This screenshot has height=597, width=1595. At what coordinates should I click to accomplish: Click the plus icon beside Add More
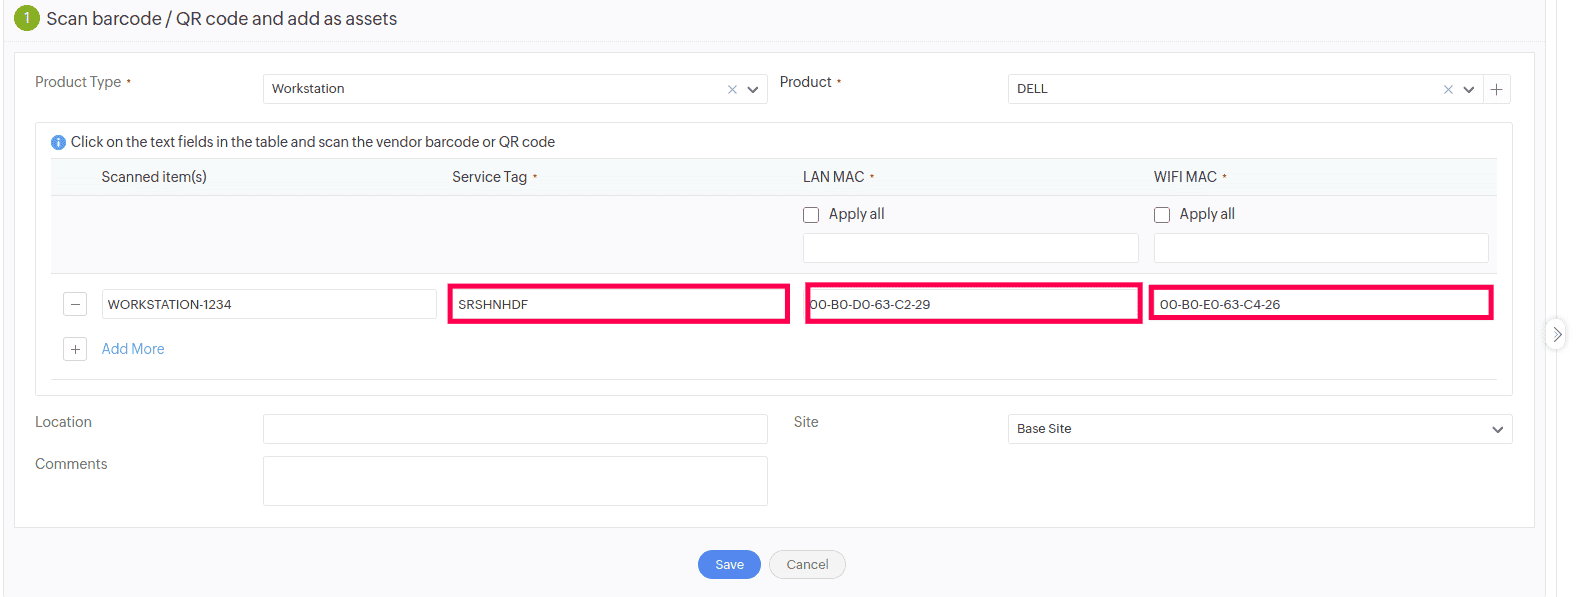[x=75, y=349]
